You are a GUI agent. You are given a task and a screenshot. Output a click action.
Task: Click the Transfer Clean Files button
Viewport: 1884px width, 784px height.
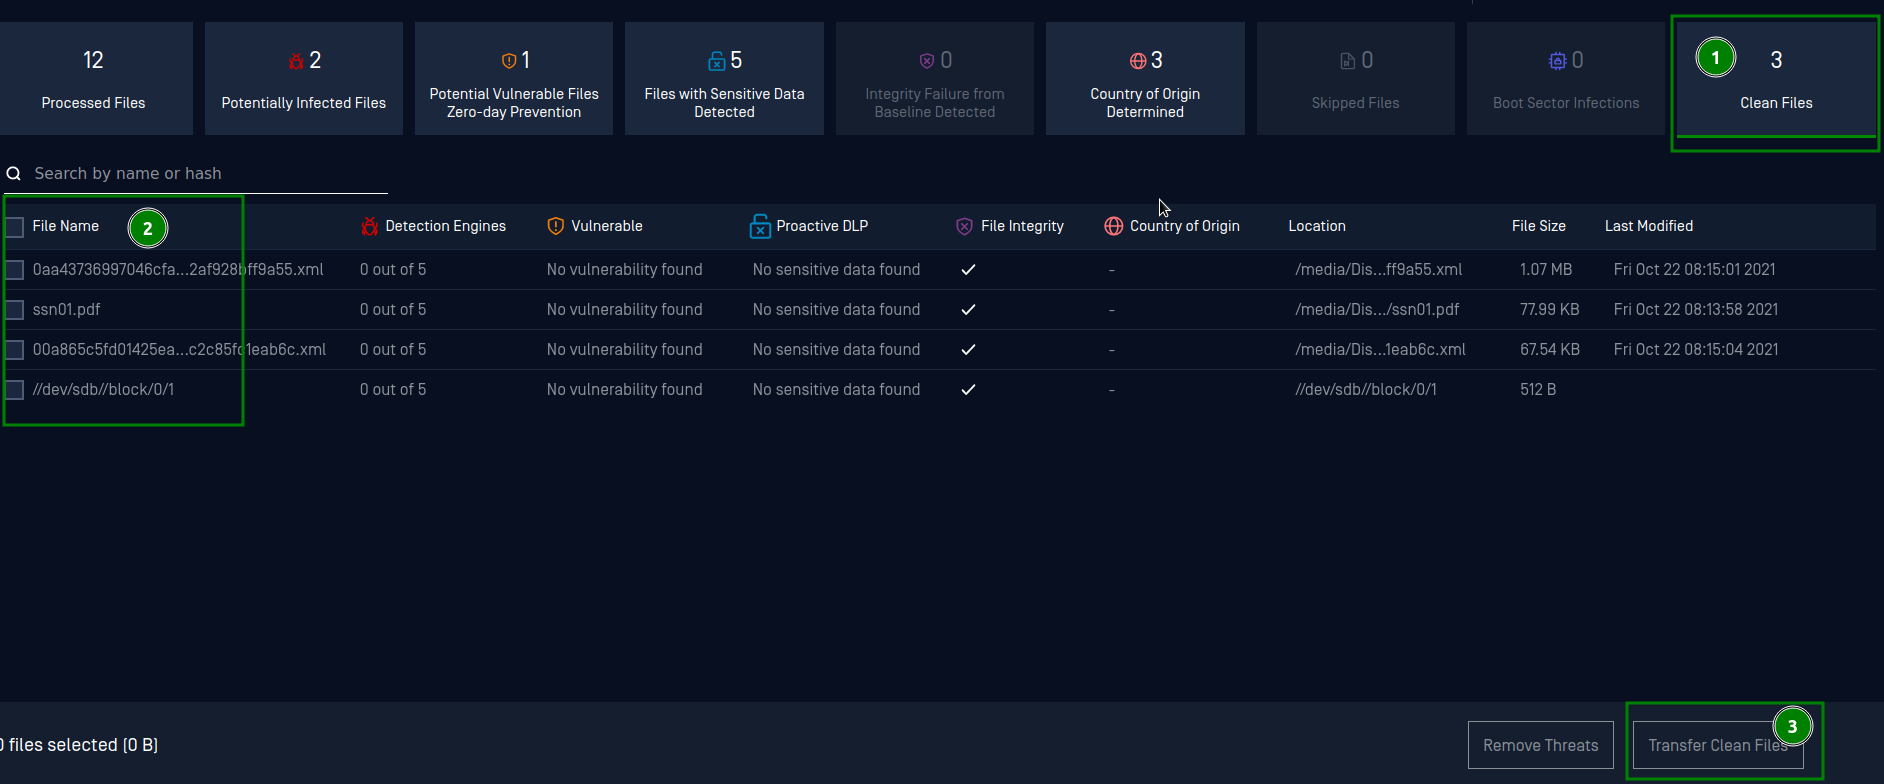1717,745
